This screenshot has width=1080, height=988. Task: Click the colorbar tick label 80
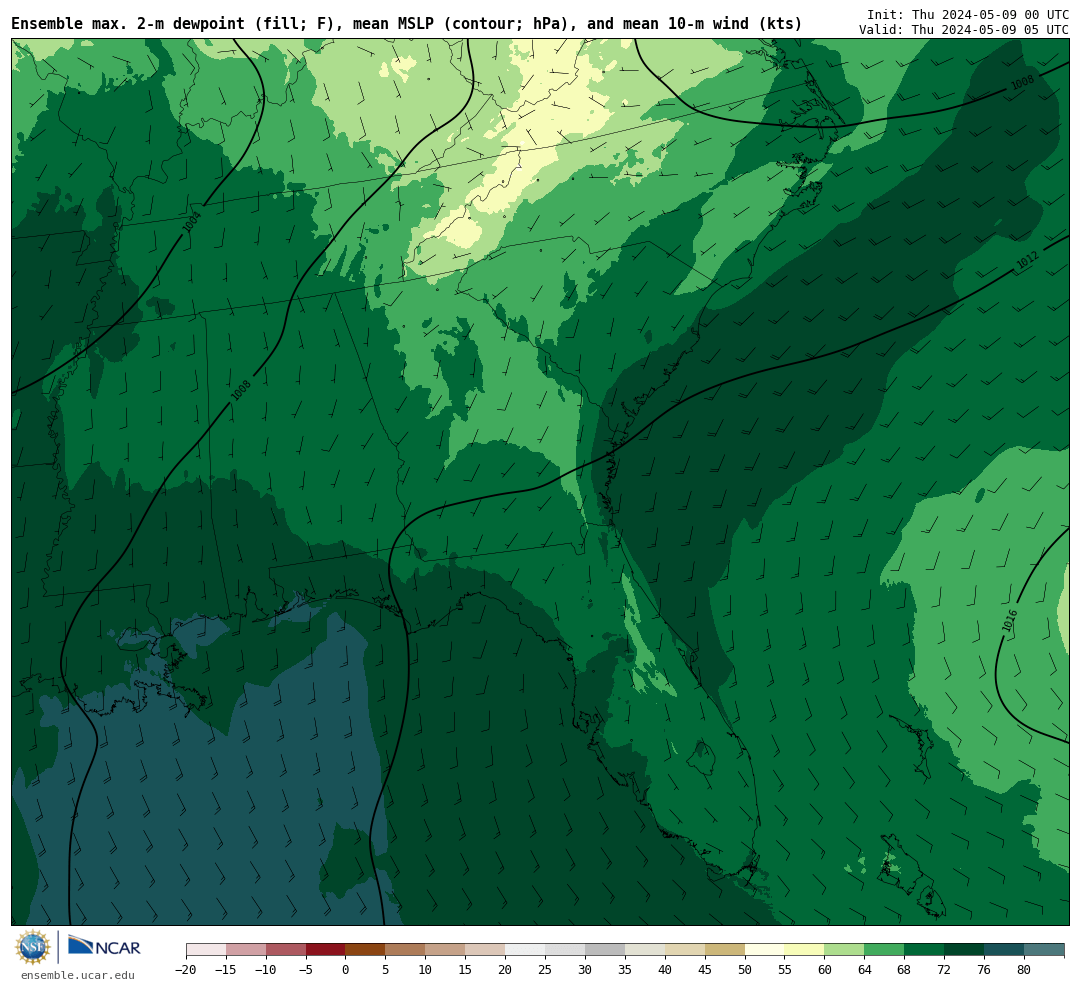[x=1024, y=970]
